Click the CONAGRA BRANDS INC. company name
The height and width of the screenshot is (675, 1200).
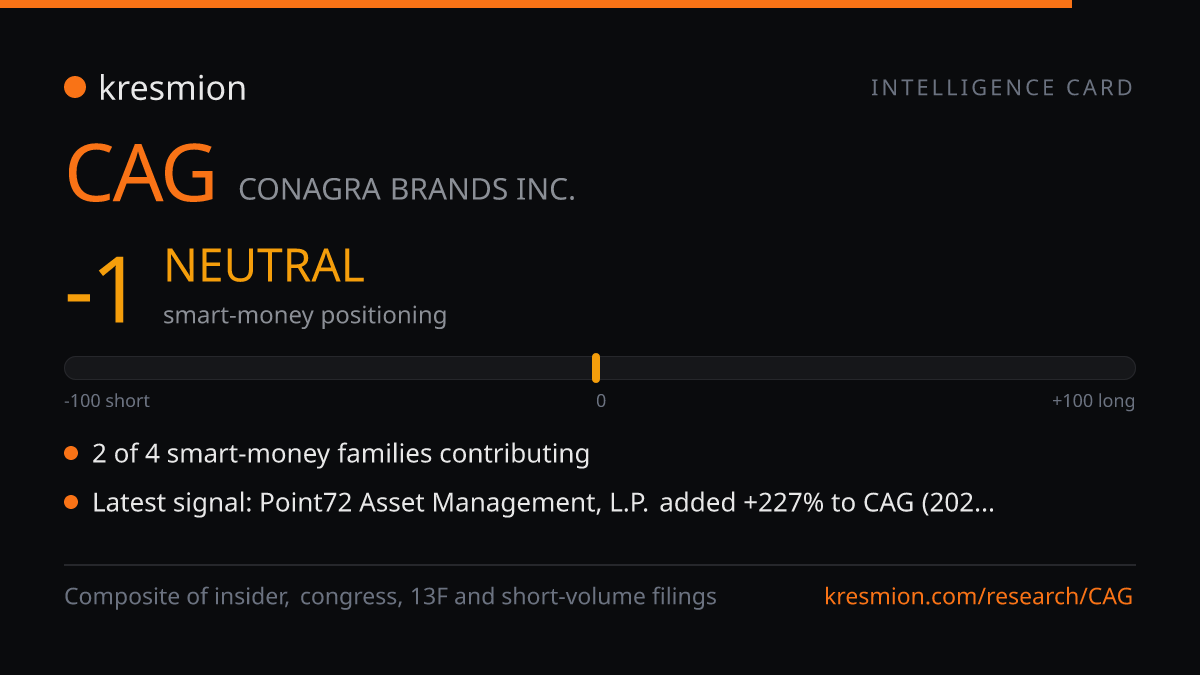pyautogui.click(x=407, y=189)
